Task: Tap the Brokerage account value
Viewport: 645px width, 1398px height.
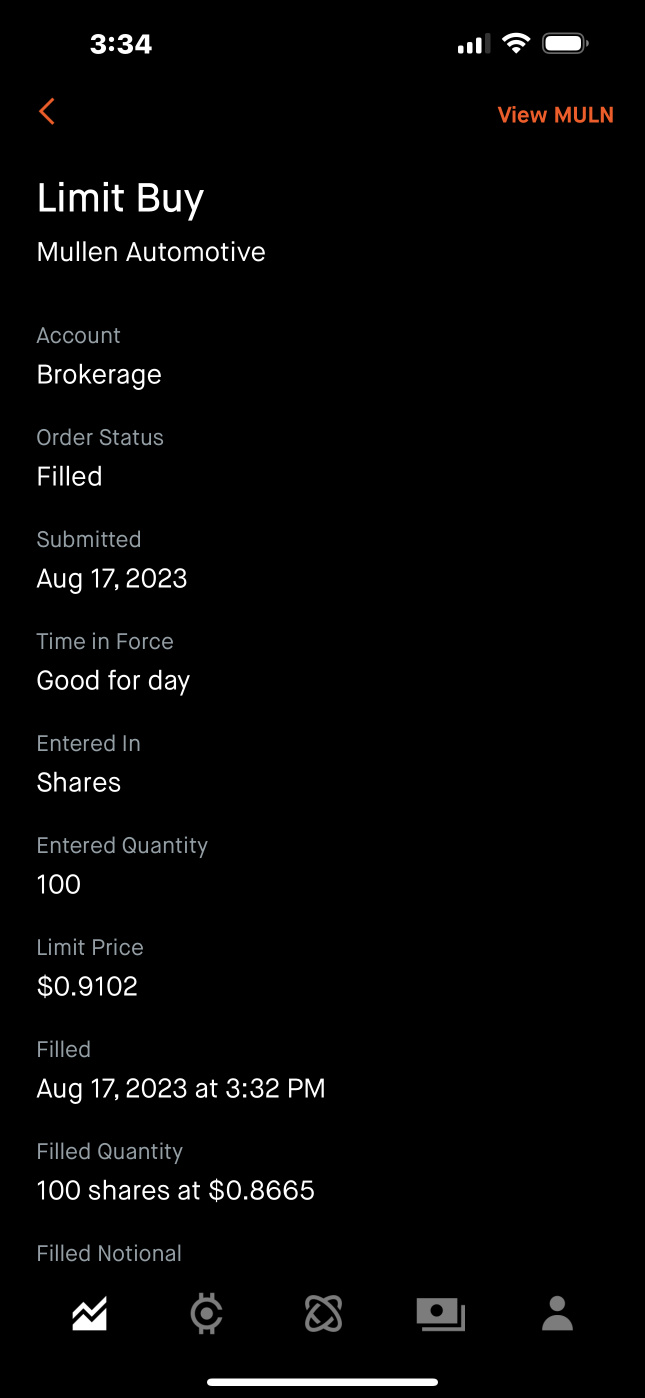Action: [99, 375]
